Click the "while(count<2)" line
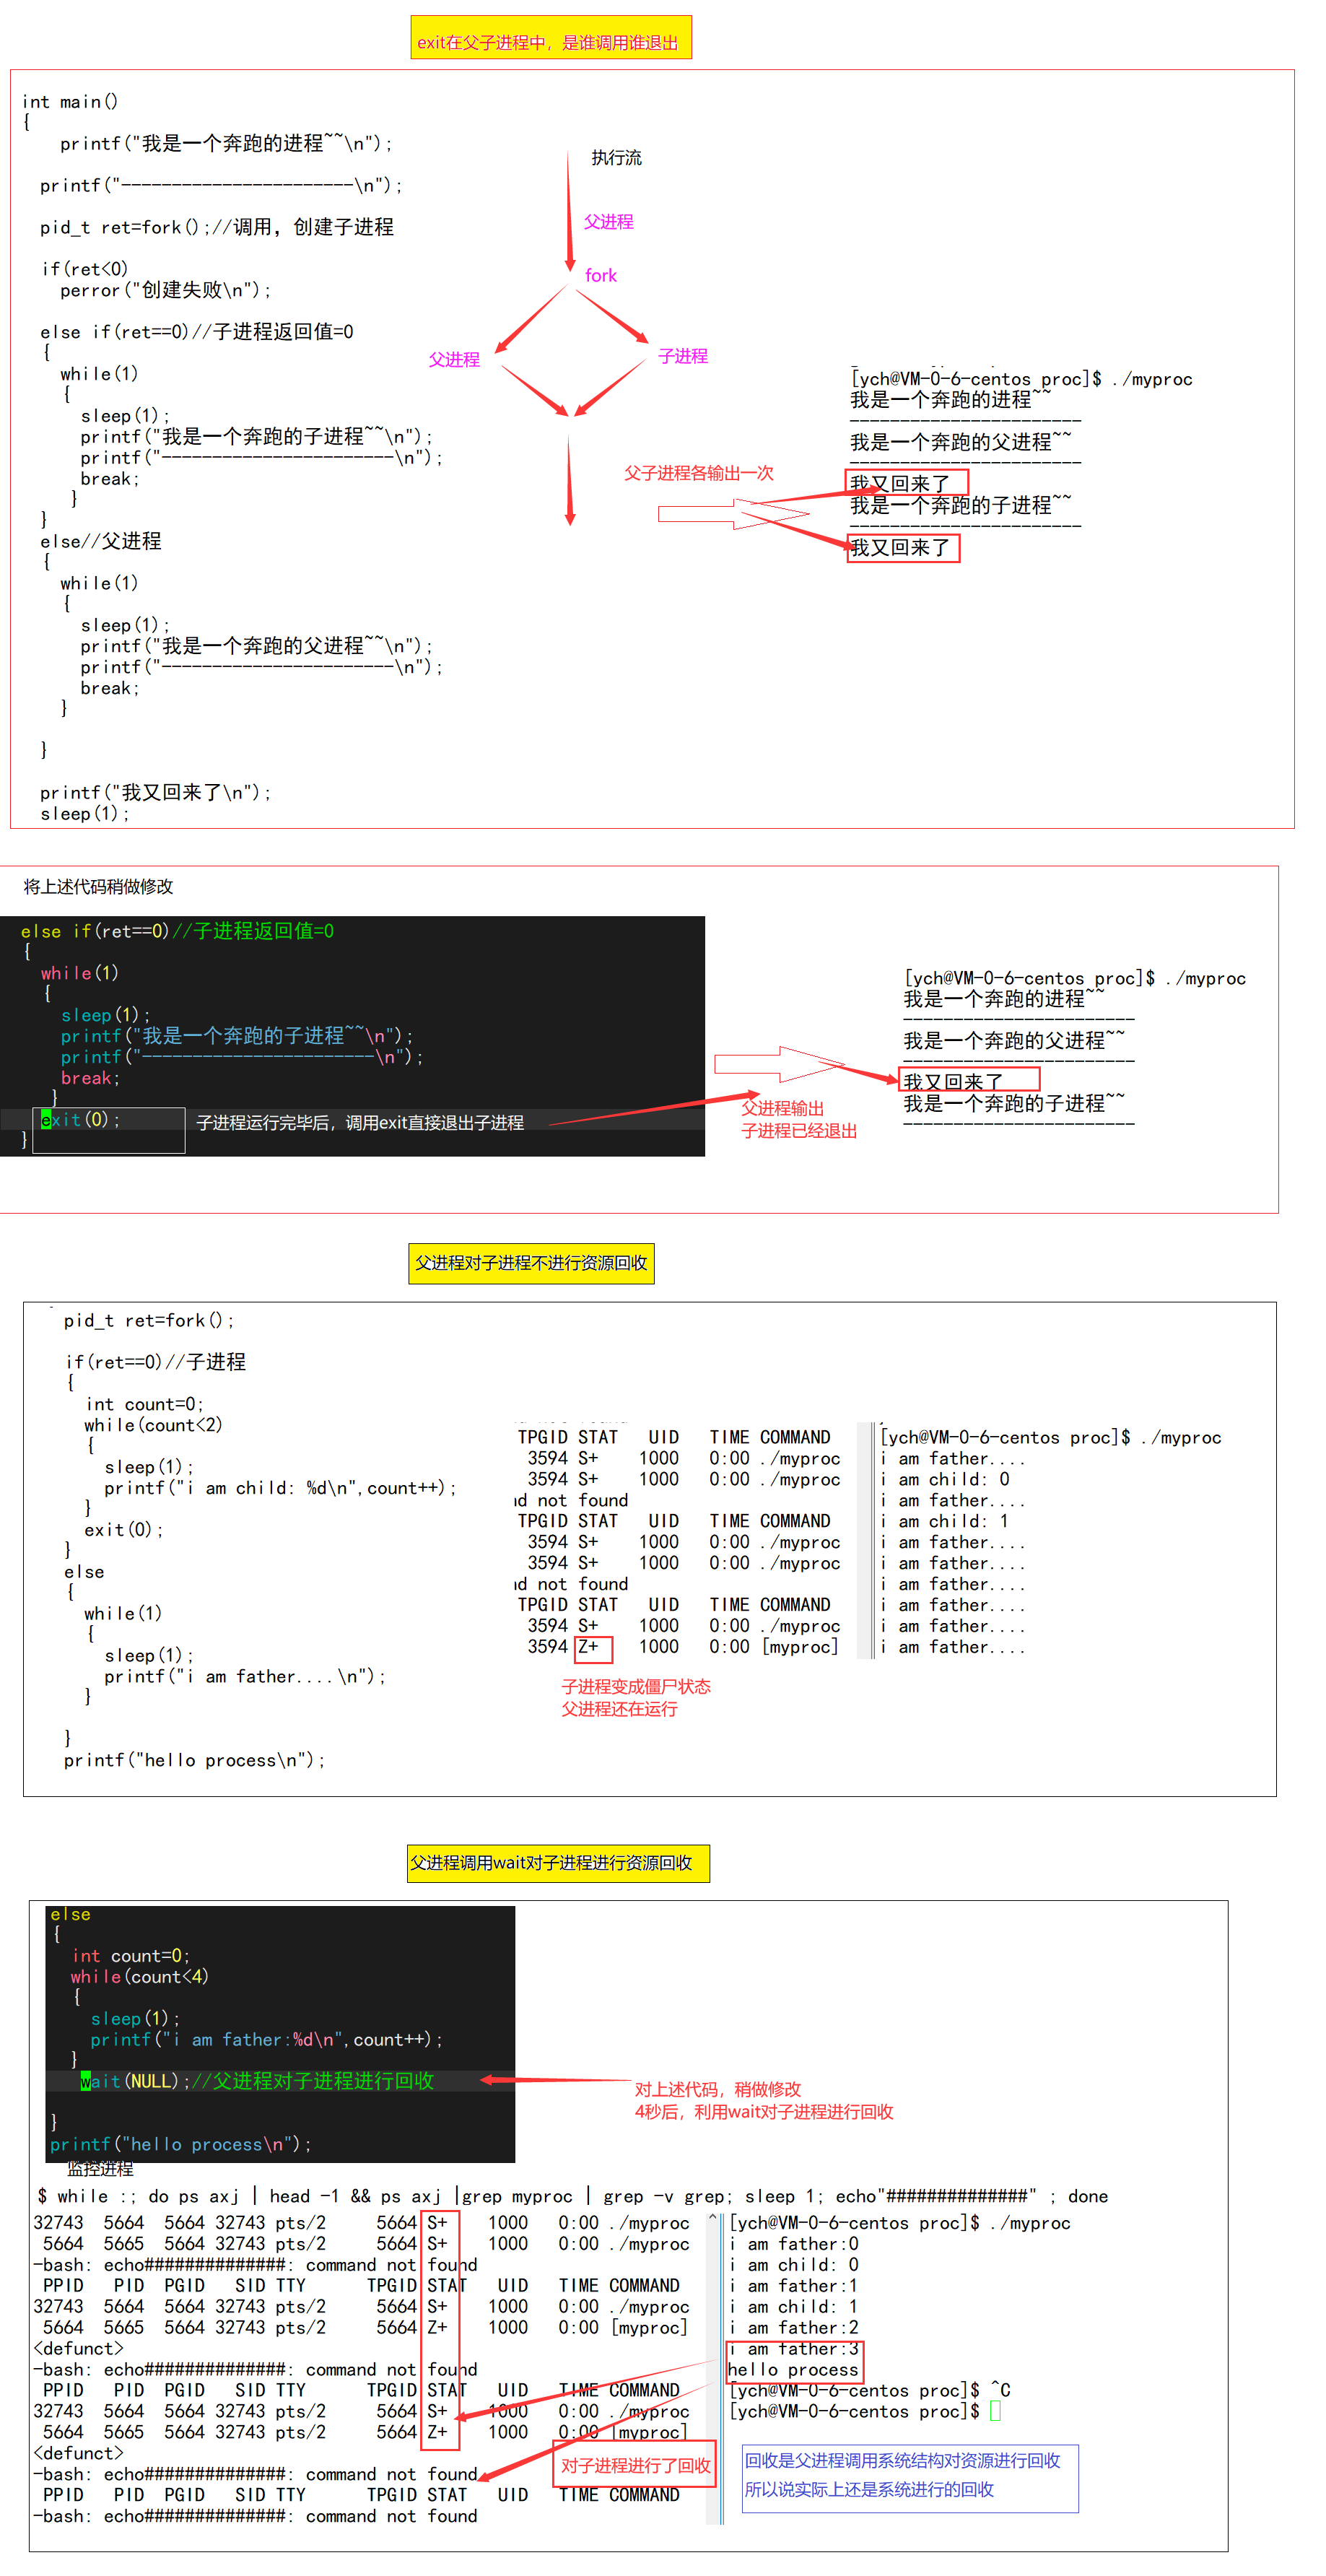The width and height of the screenshot is (1326, 2576). pyautogui.click(x=153, y=1425)
